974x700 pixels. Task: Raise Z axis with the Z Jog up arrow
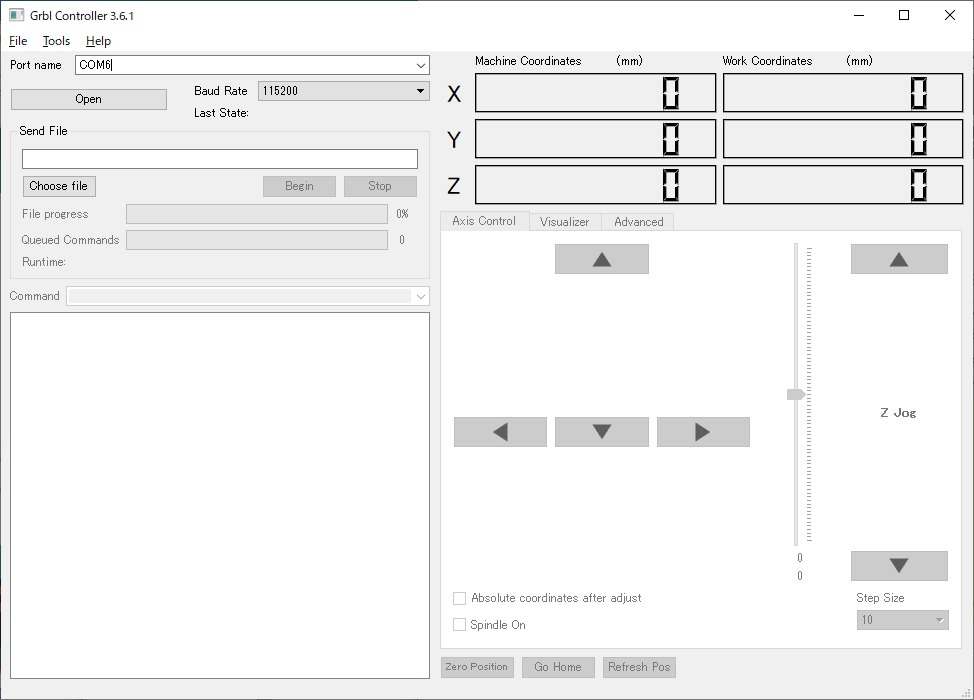coord(899,259)
